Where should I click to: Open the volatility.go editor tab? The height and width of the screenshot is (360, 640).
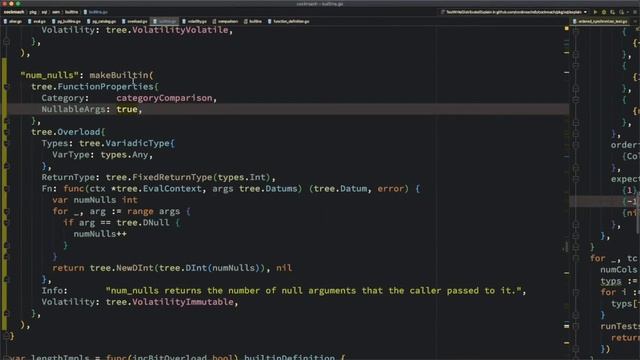point(194,21)
